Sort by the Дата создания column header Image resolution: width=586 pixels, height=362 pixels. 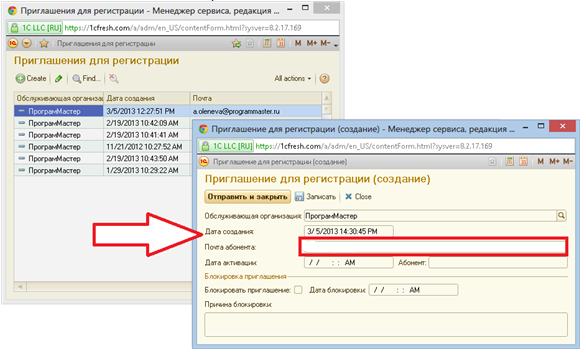pos(146,98)
